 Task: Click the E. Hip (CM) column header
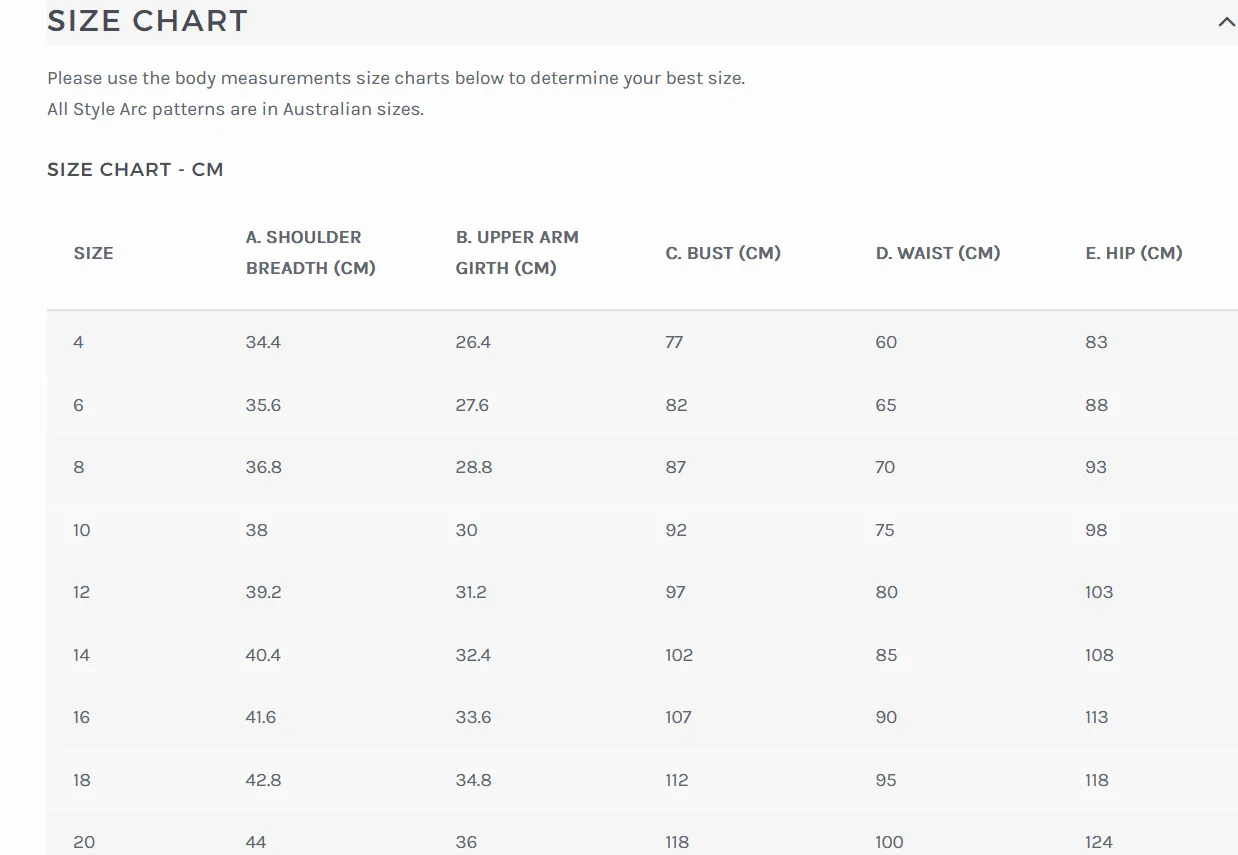click(x=1134, y=253)
